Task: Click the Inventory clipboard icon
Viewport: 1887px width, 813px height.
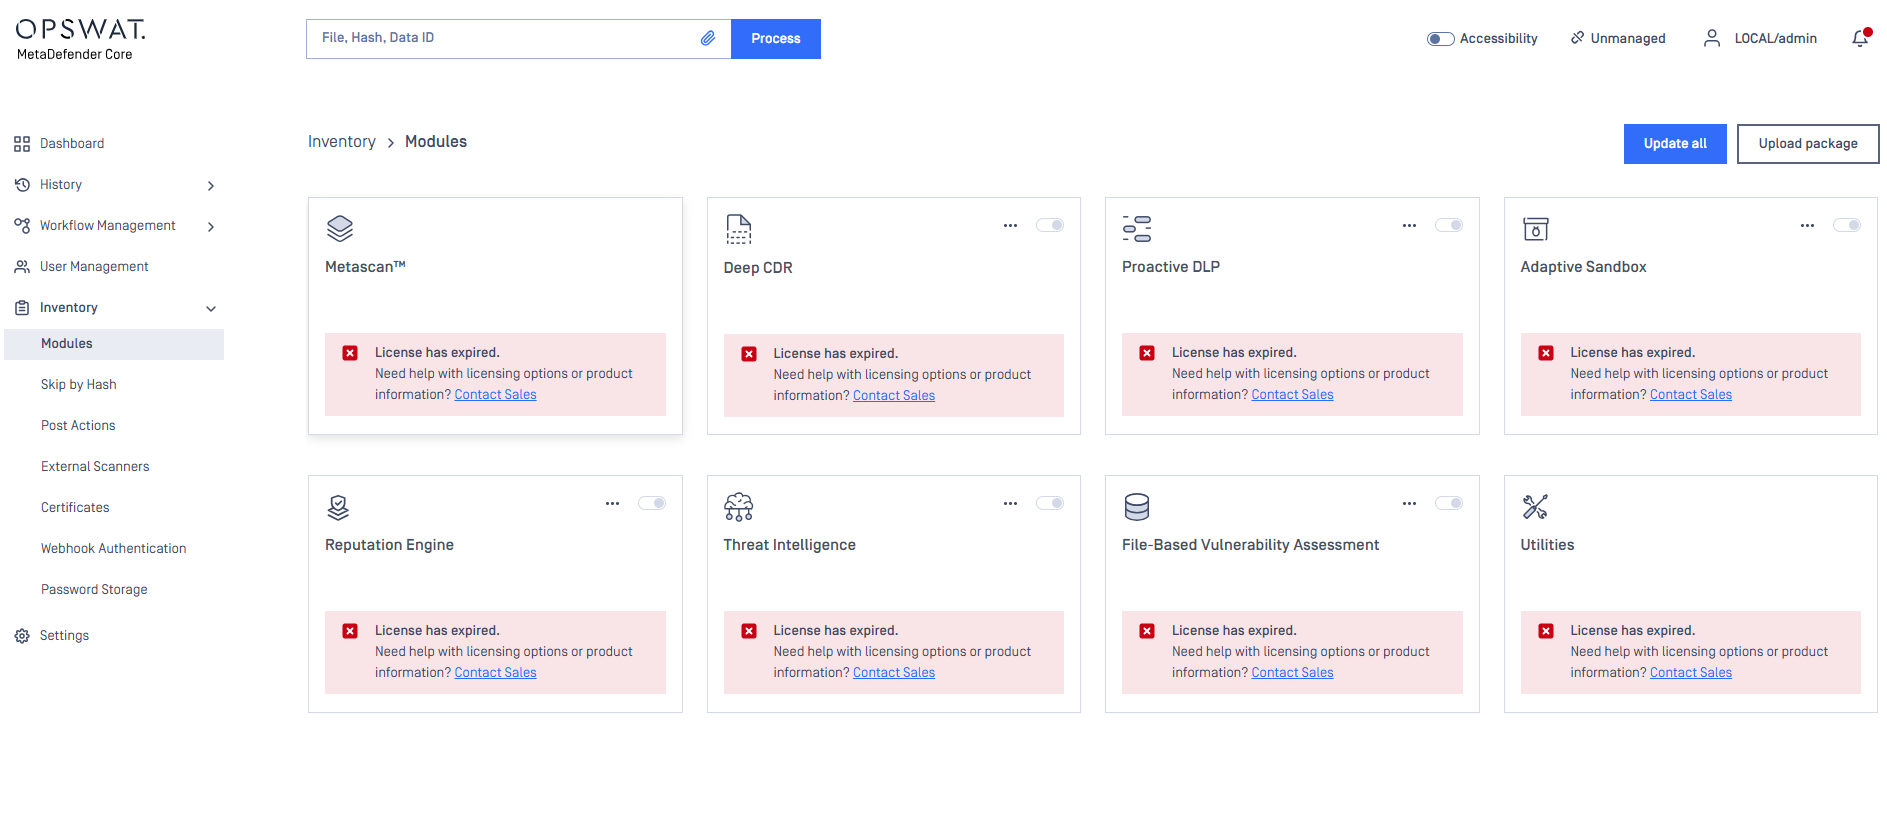Action: pos(22,308)
